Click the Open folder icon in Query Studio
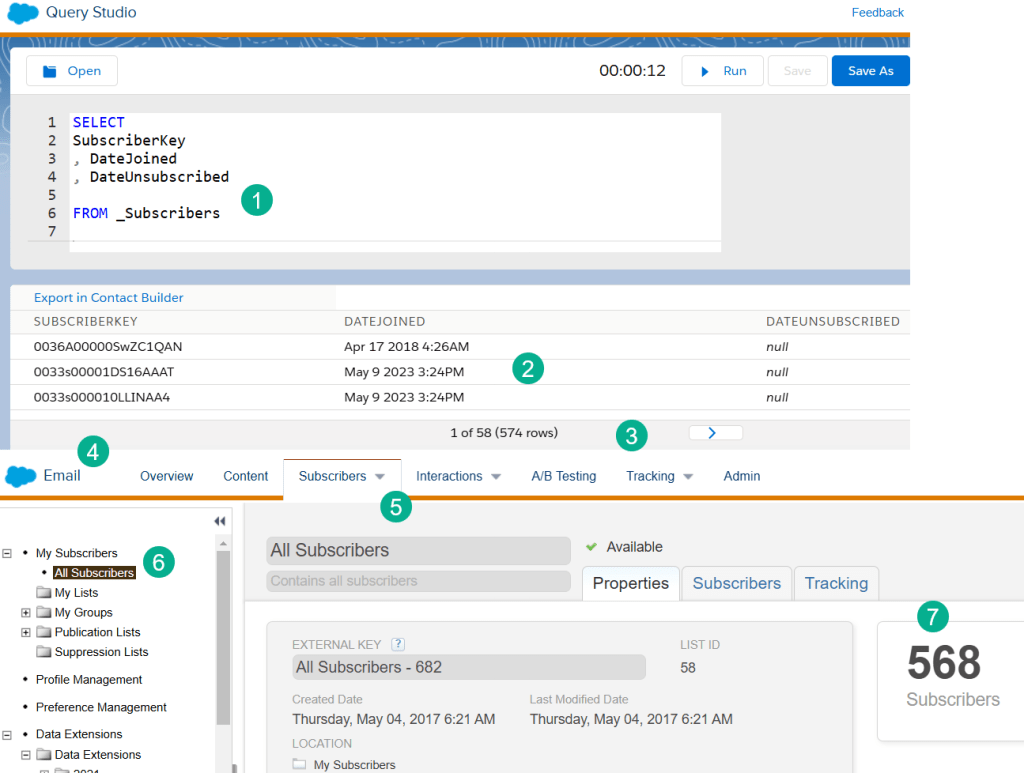The height and width of the screenshot is (773, 1024). point(50,70)
